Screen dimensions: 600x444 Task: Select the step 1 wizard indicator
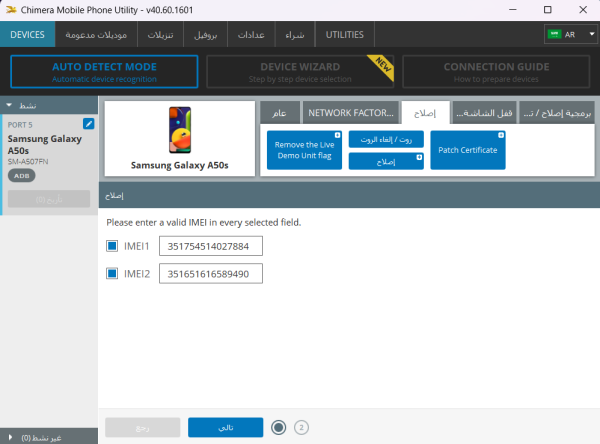(x=279, y=427)
